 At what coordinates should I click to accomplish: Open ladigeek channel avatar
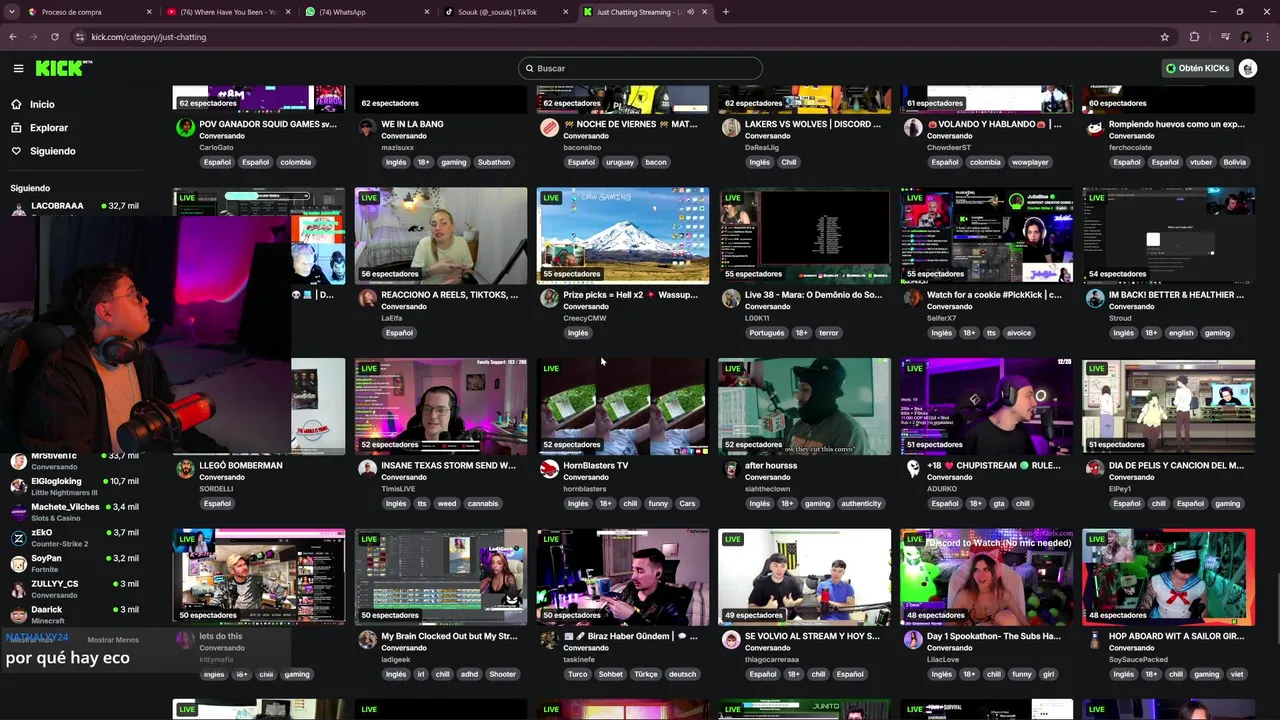[x=367, y=639]
